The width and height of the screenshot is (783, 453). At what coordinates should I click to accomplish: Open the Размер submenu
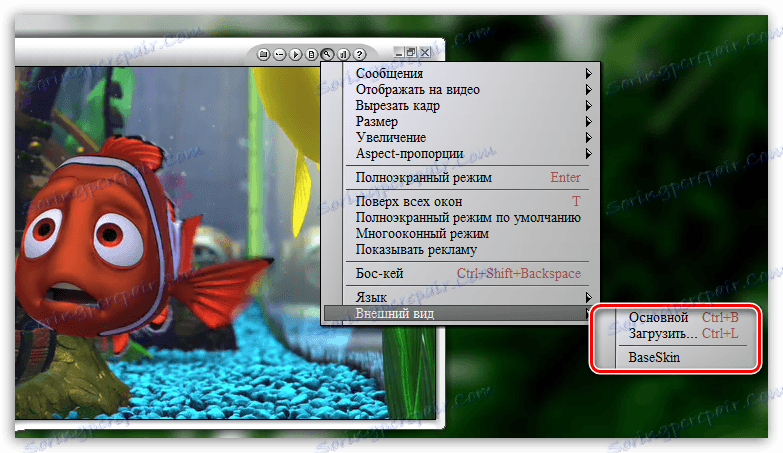coord(460,121)
